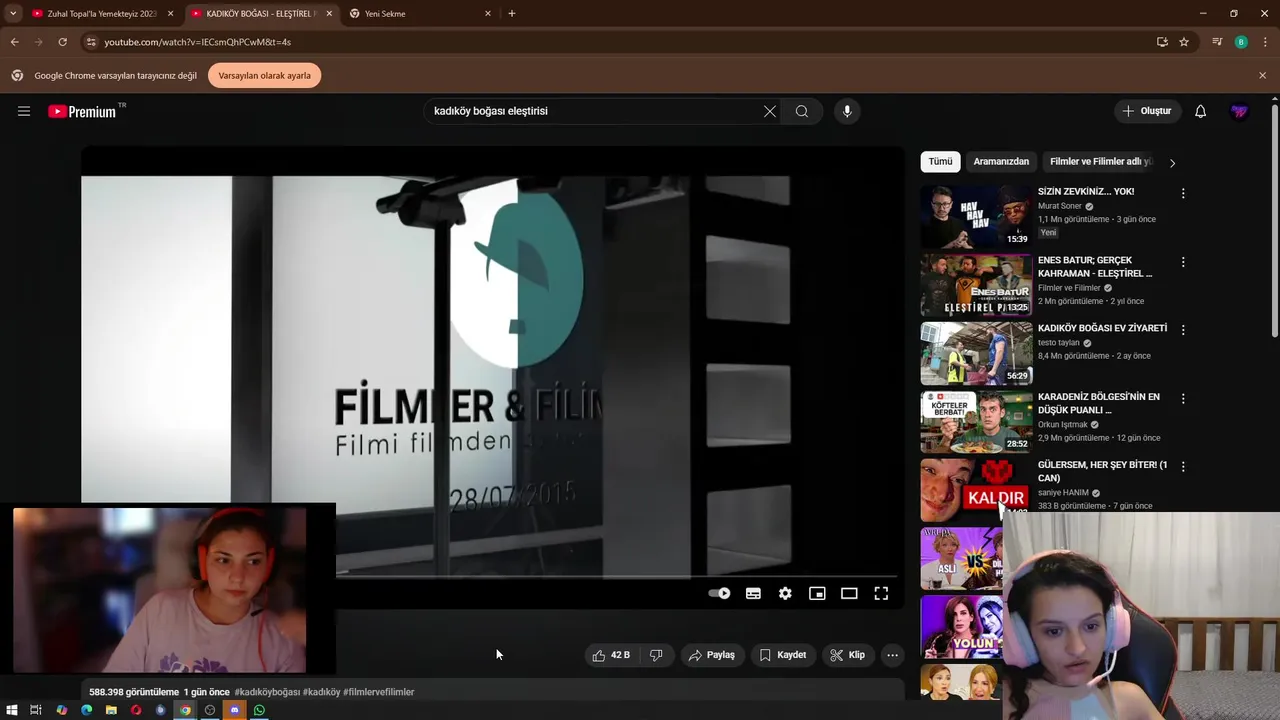Image resolution: width=1280 pixels, height=720 pixels.
Task: Click Varsayılan olarak ayarla button
Action: pyautogui.click(x=264, y=76)
